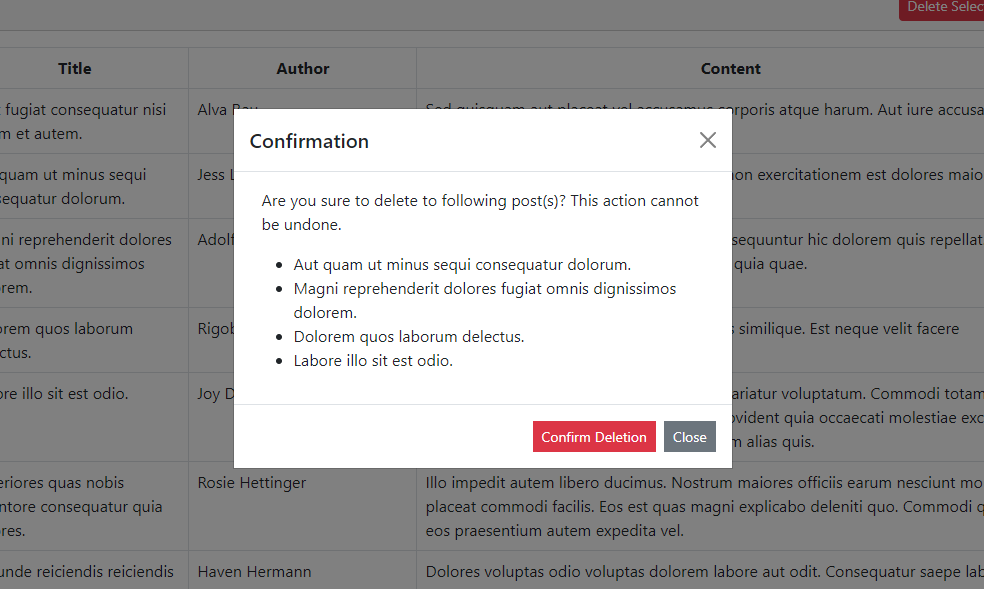
Task: Click the 'sequuntur hic dolorem quis repellat' content cell
Action: pos(858,263)
